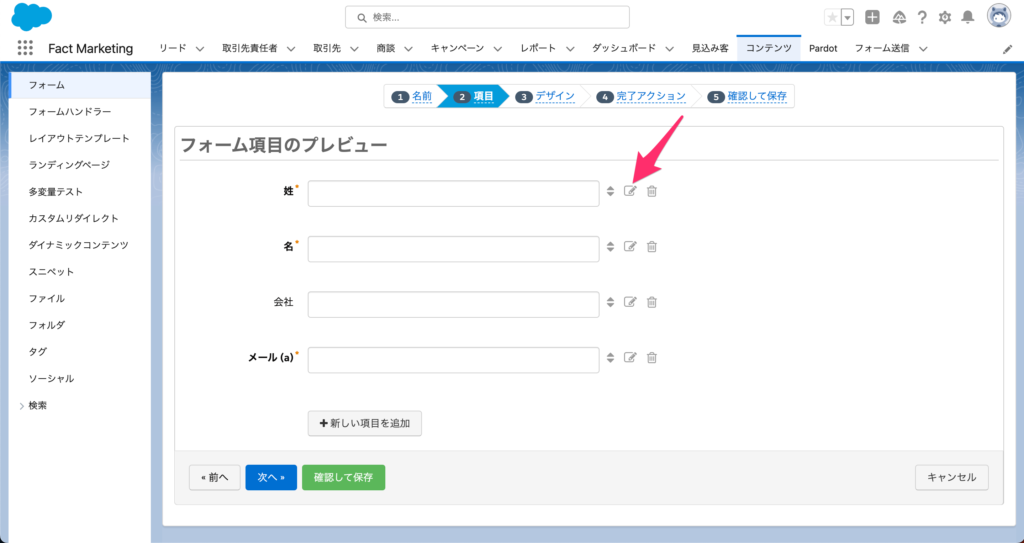
Task: Go to wizard step 1 名前
Action: click(x=422, y=96)
